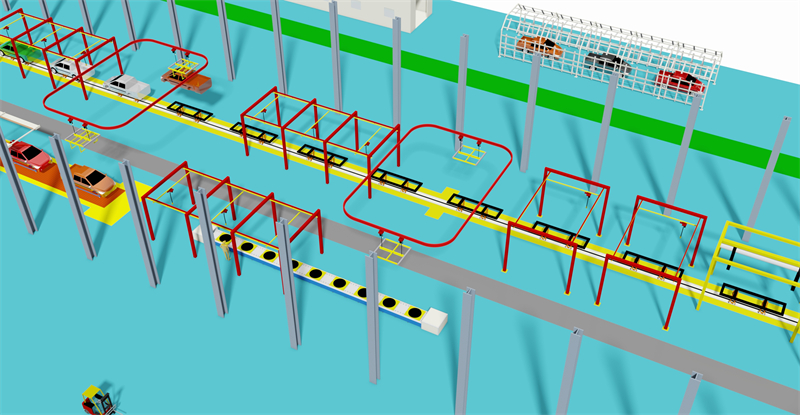Select the empty yellow hanger inside the center red loop

467,154
